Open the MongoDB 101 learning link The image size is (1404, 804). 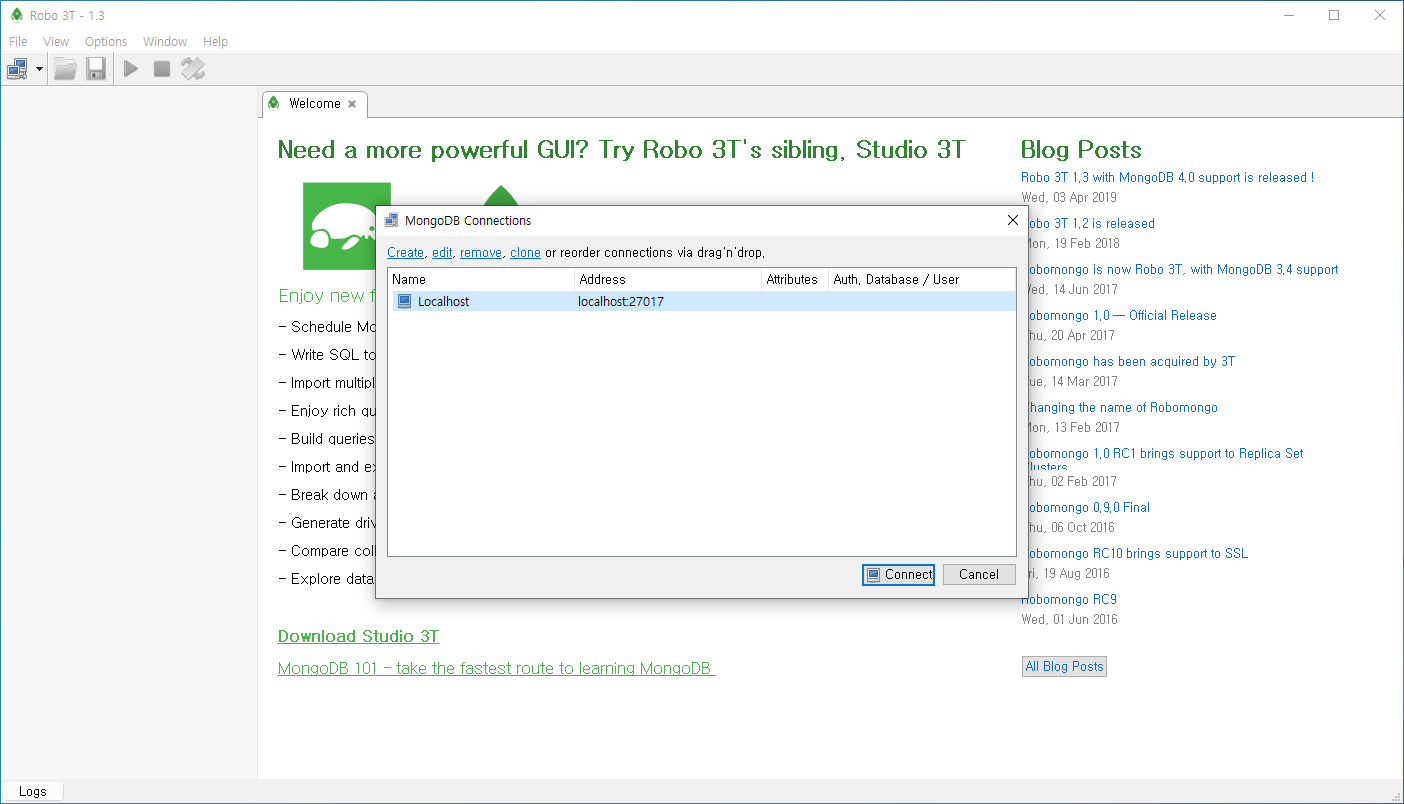tap(497, 668)
